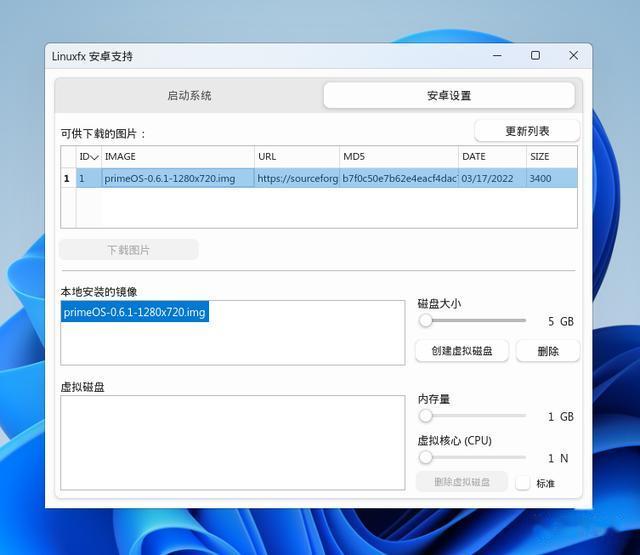The width and height of the screenshot is (640, 555).
Task: Select primeOS-0.6.1-1280x720.img cell in downloads table
Action: point(178,178)
